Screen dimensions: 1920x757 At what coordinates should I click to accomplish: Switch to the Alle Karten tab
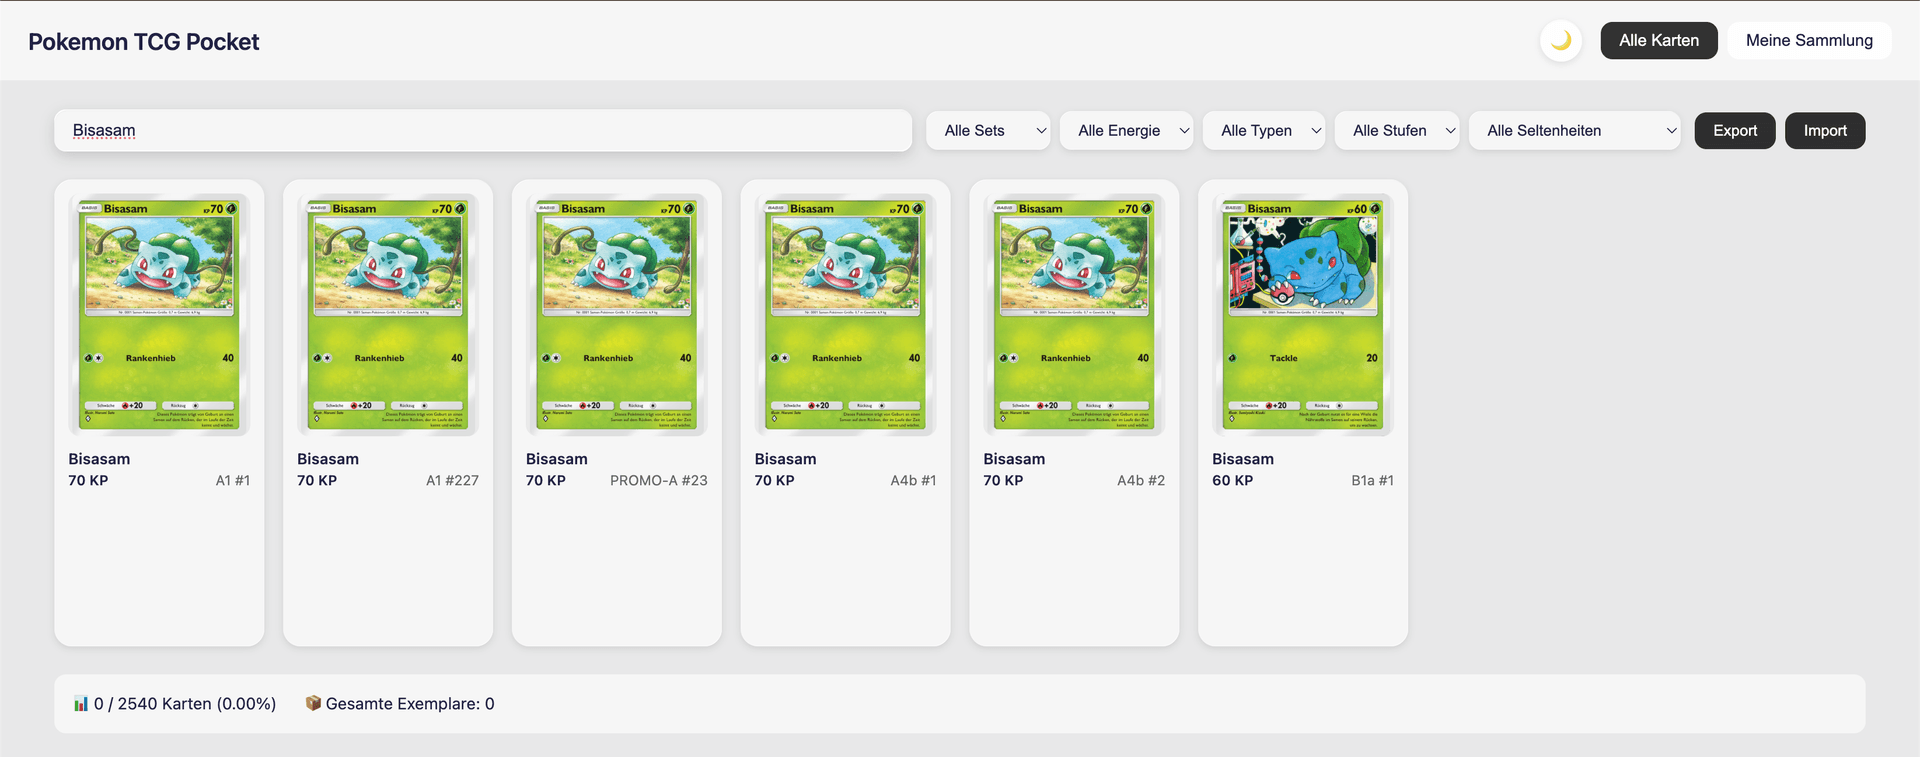click(x=1658, y=41)
